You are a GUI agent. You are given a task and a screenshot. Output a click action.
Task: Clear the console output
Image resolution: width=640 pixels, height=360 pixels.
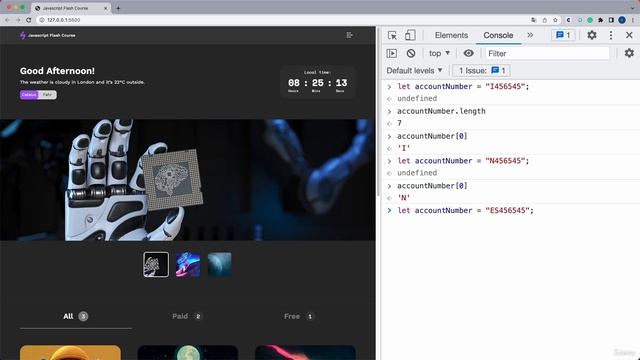pyautogui.click(x=411, y=53)
